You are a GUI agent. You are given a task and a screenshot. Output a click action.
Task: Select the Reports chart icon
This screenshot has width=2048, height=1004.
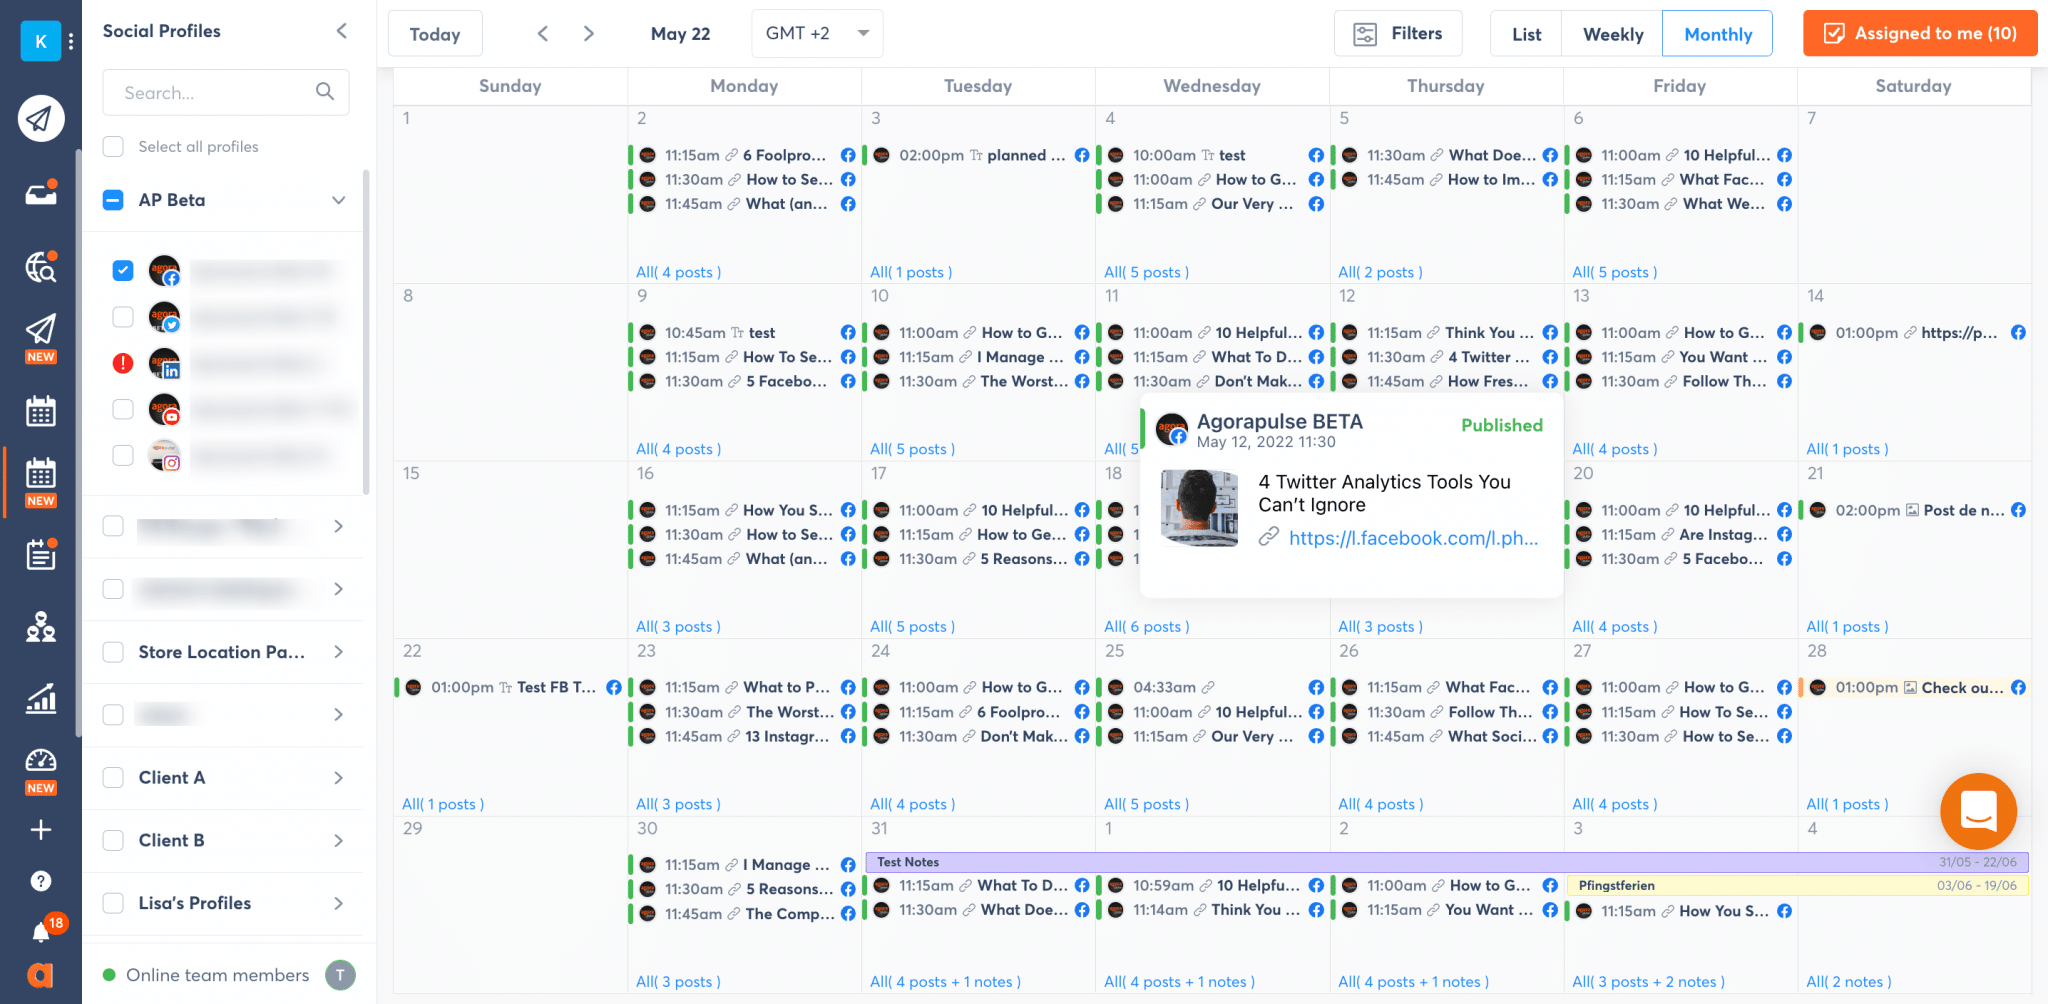coord(40,700)
